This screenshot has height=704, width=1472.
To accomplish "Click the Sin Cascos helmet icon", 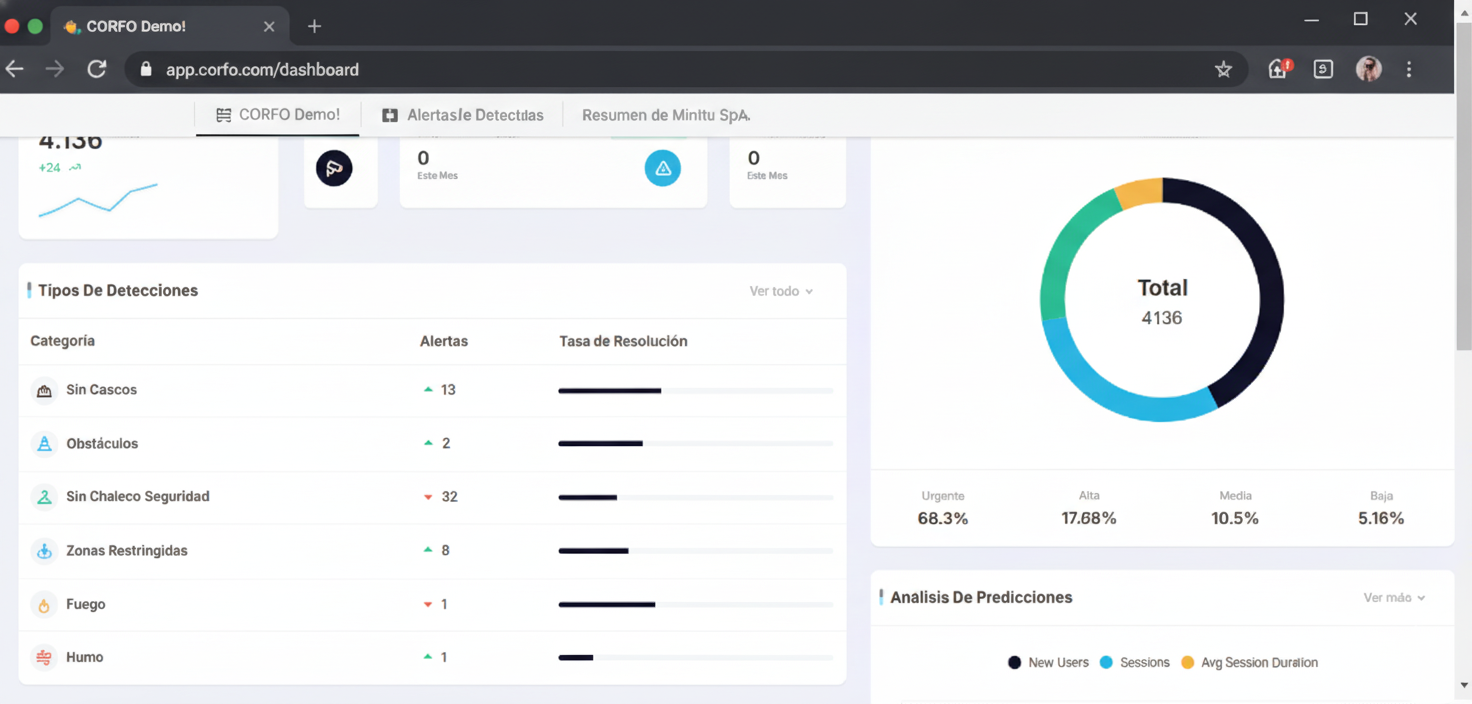I will pyautogui.click(x=44, y=391).
